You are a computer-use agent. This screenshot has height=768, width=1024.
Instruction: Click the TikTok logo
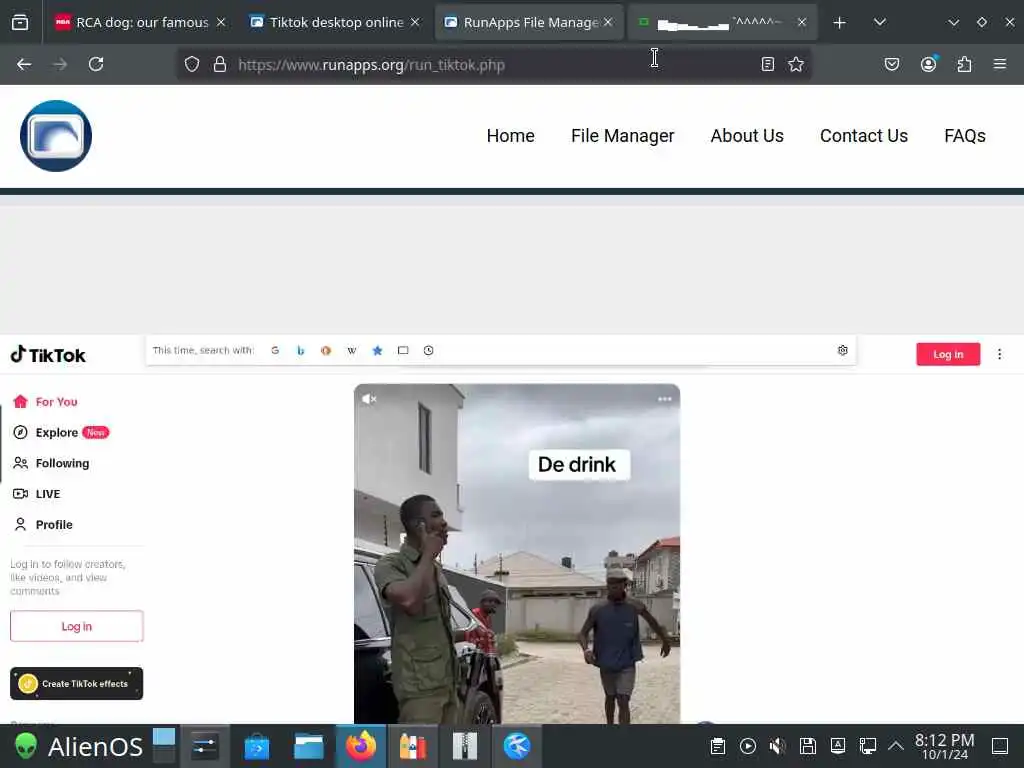[48, 355]
